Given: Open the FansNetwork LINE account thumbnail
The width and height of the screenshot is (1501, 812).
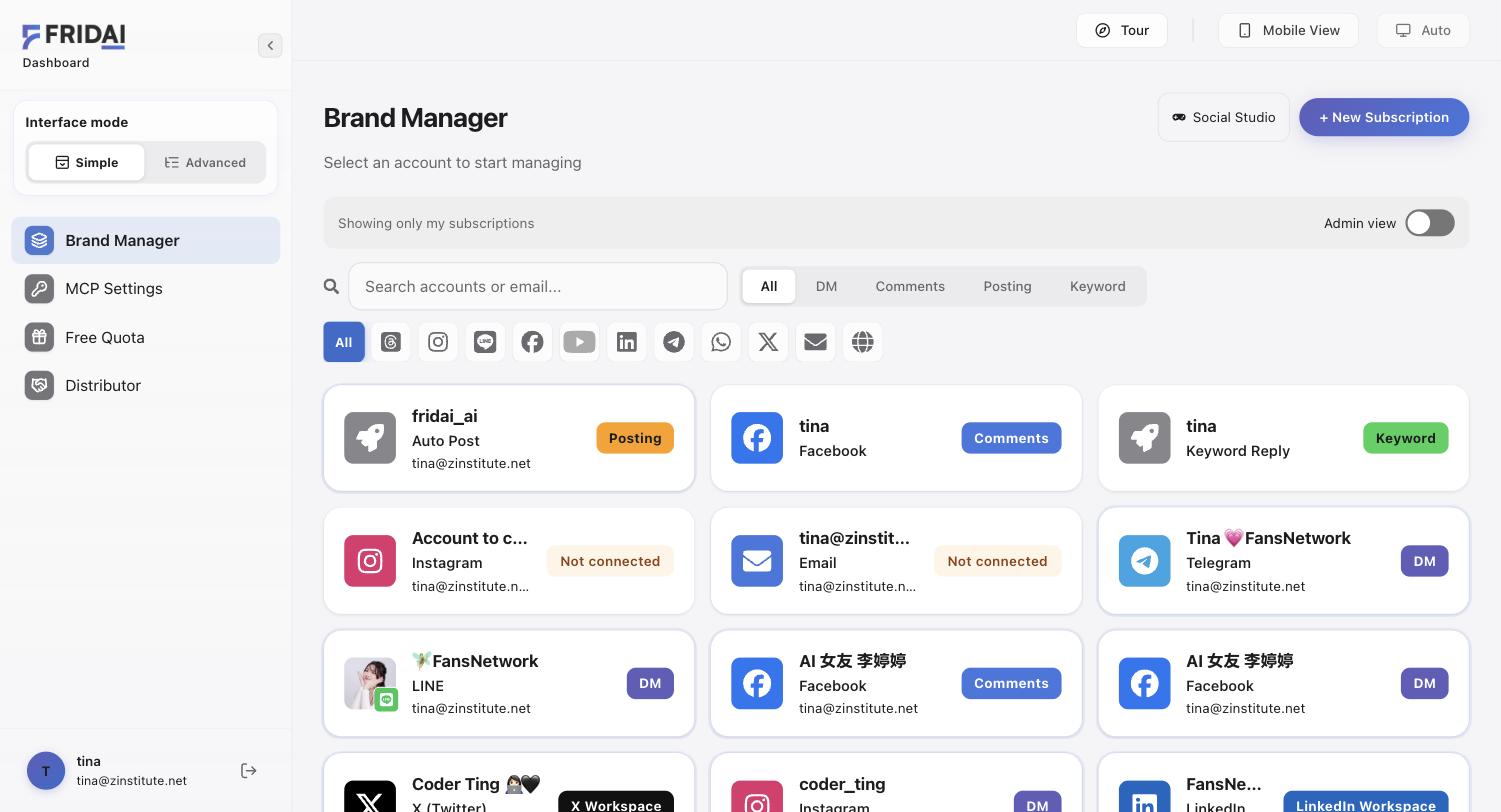Looking at the screenshot, I should 370,684.
